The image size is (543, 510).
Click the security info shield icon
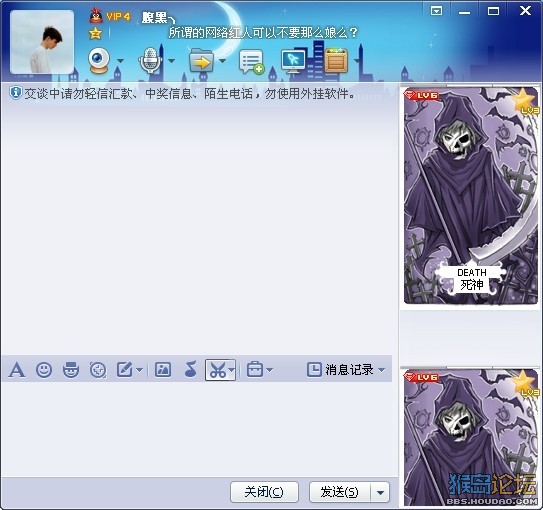click(15, 93)
